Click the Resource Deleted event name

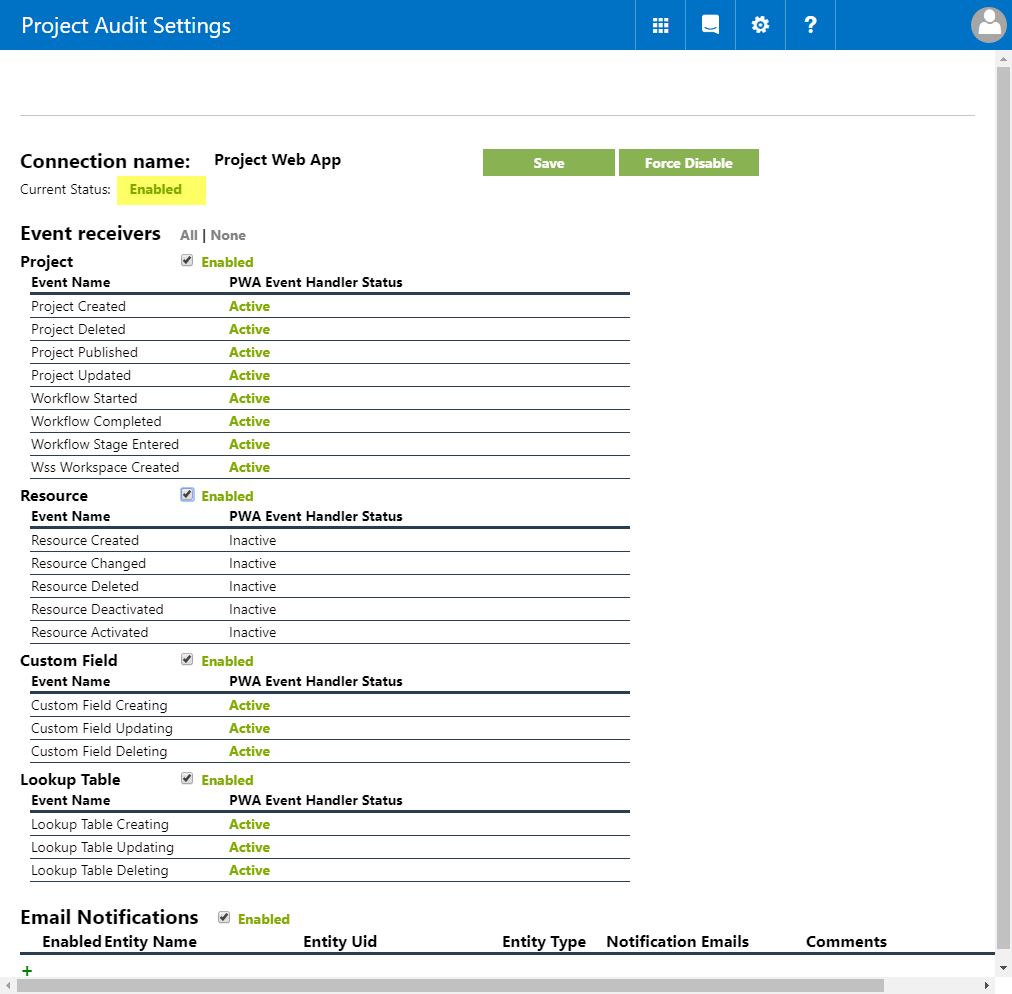coord(85,586)
